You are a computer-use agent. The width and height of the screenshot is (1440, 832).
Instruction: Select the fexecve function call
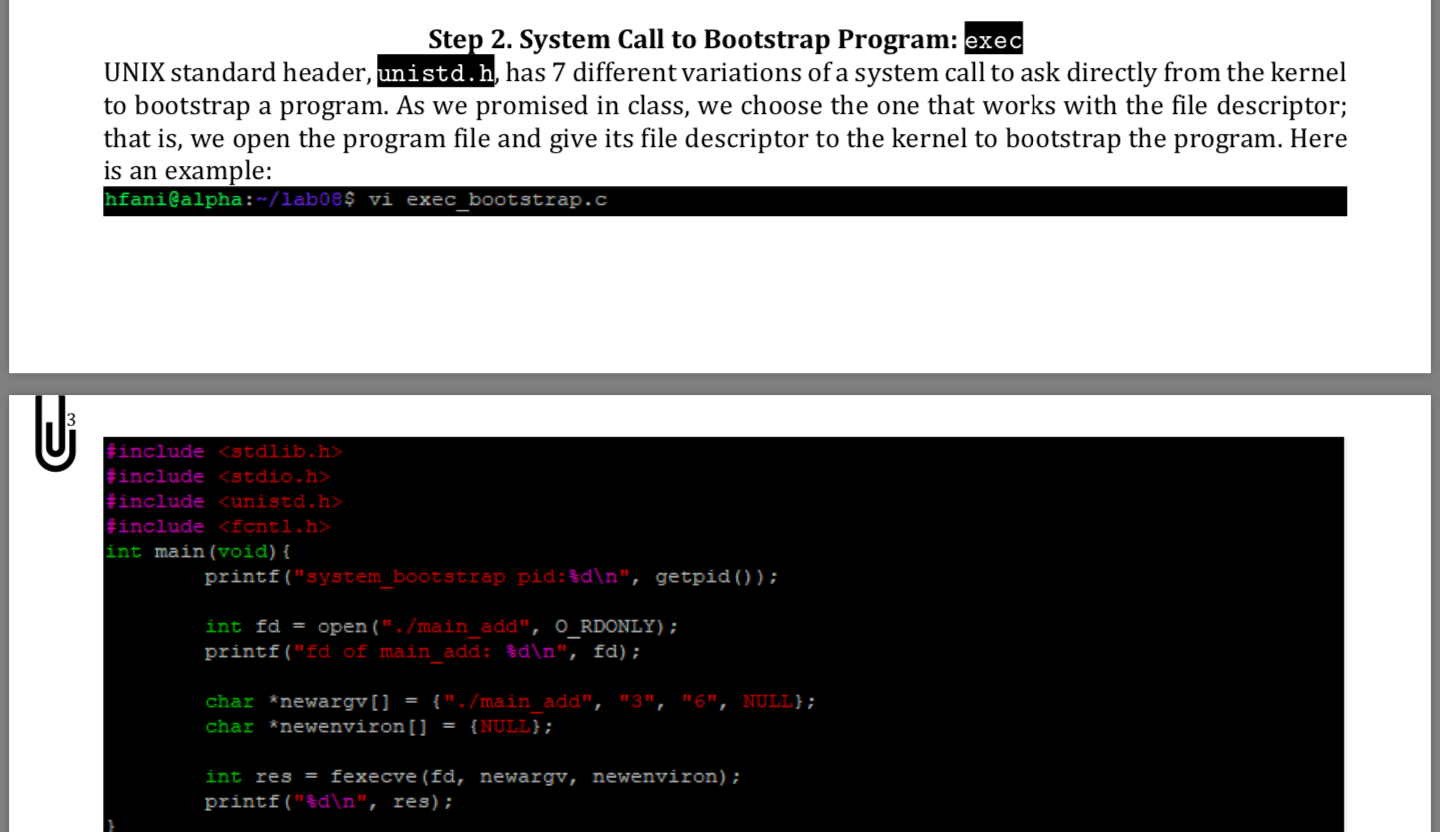pos(372,776)
